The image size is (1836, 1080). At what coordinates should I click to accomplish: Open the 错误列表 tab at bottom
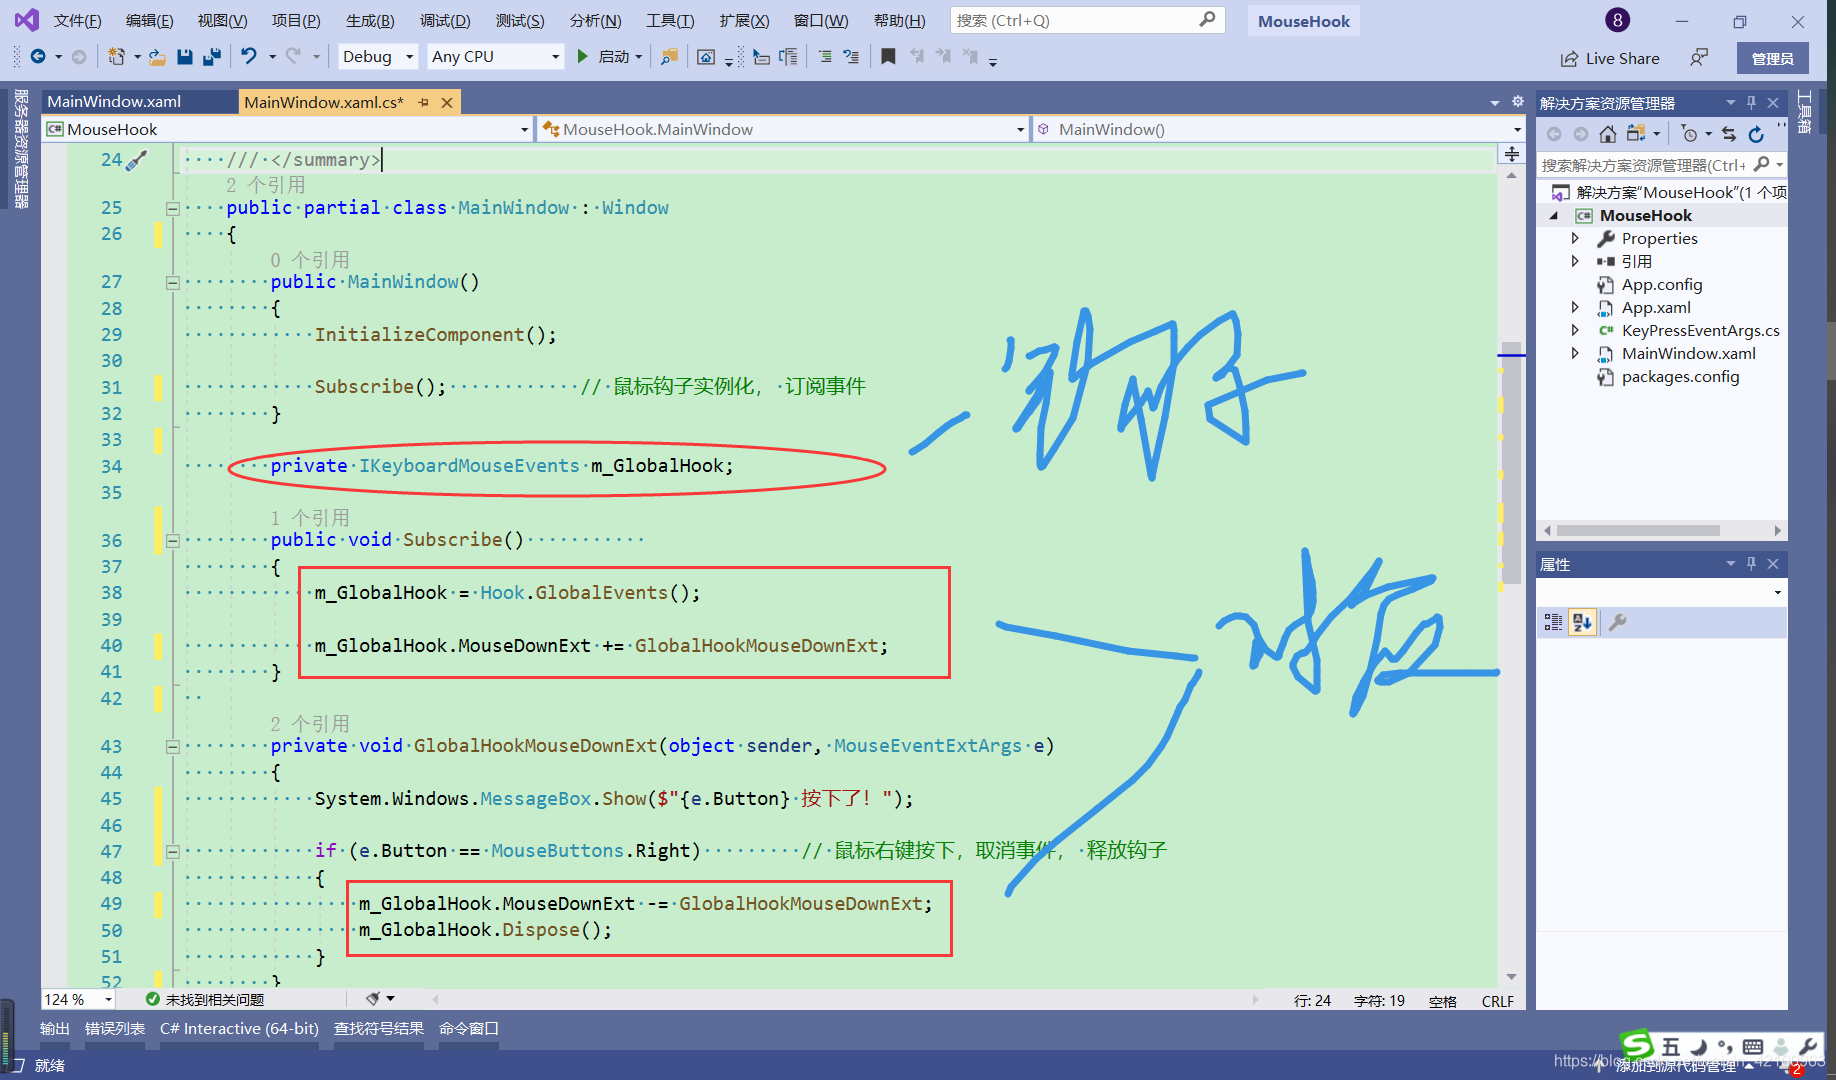115,1028
